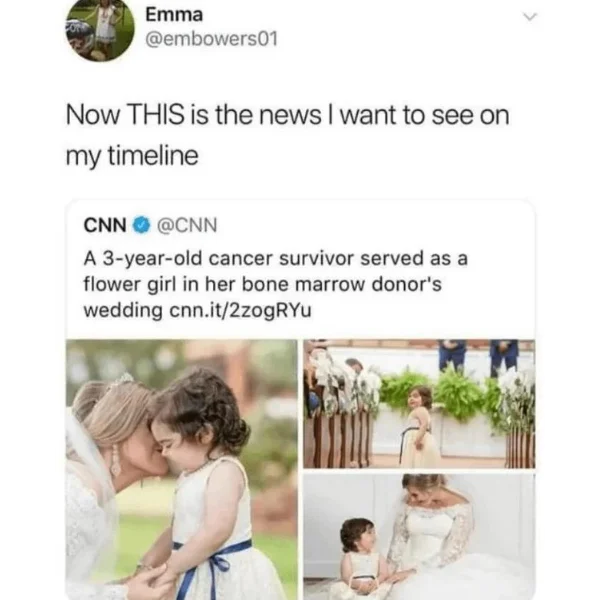
Task: Click the 'my timeline' text line
Action: [132, 156]
